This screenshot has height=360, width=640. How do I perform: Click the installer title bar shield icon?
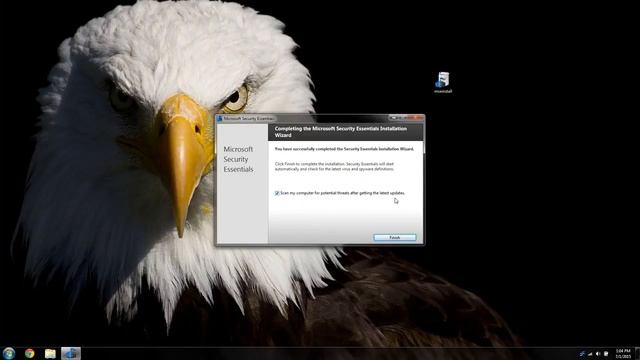tap(220, 118)
